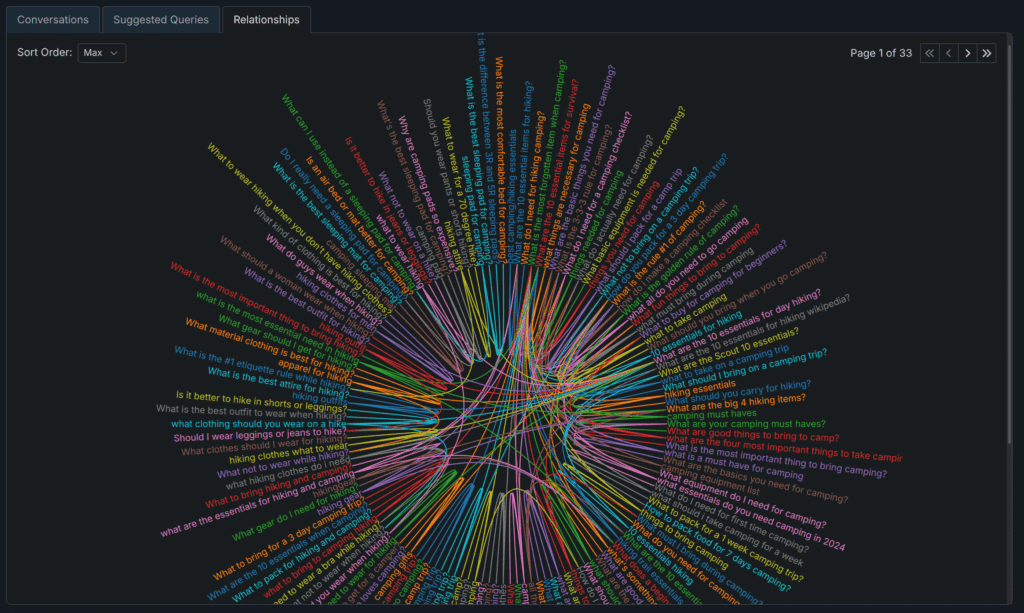This screenshot has width=1024, height=613.
Task: Jump to the last page
Action: pos(987,53)
